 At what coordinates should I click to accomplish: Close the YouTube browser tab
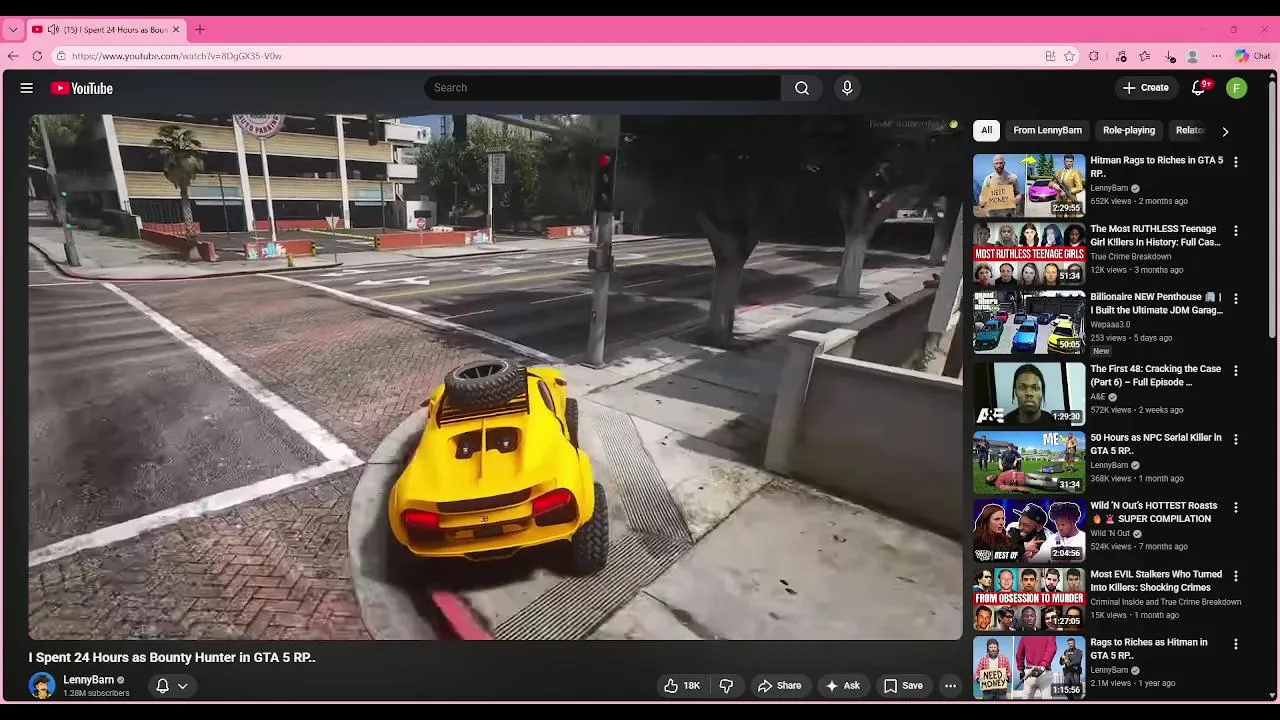[x=176, y=30]
